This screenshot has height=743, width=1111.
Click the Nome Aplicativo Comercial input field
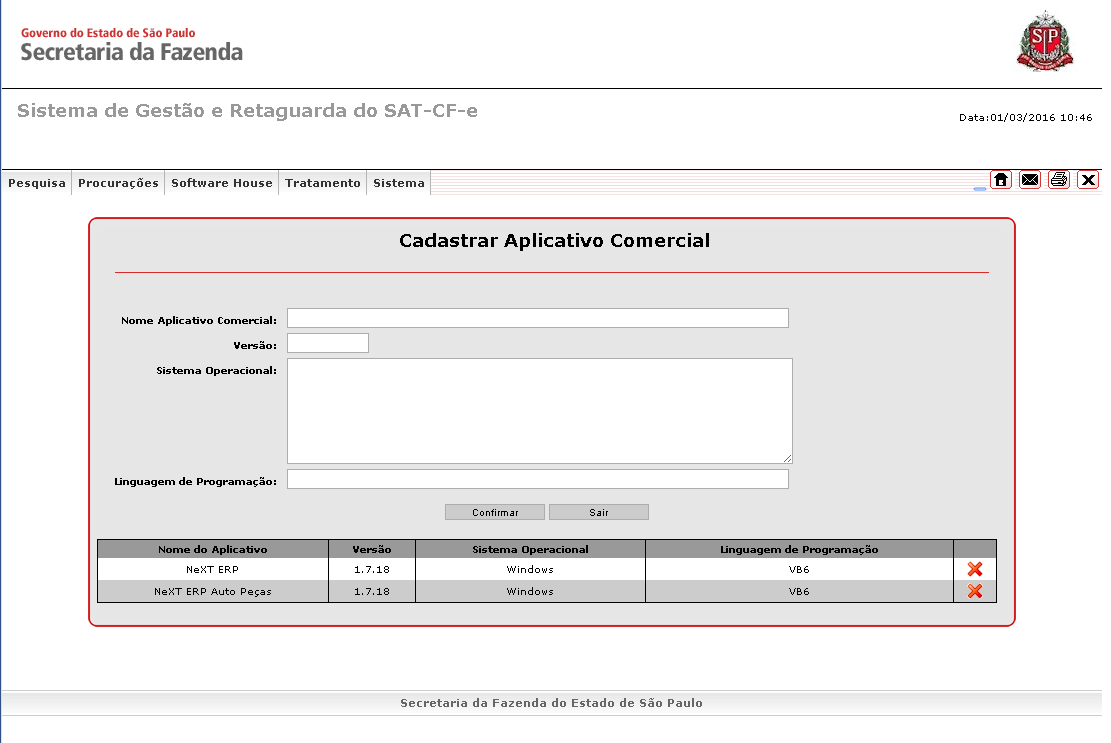coord(537,317)
